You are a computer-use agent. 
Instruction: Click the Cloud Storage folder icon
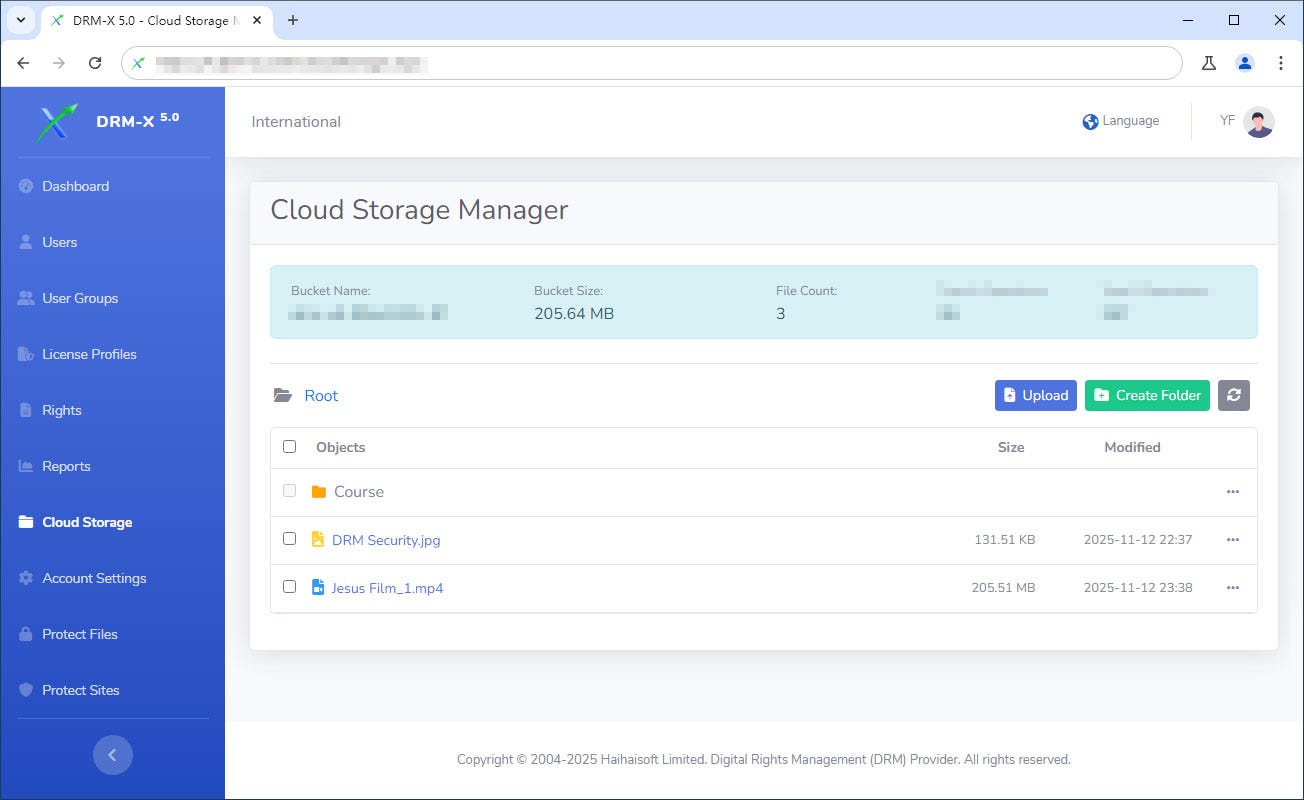[x=26, y=522]
